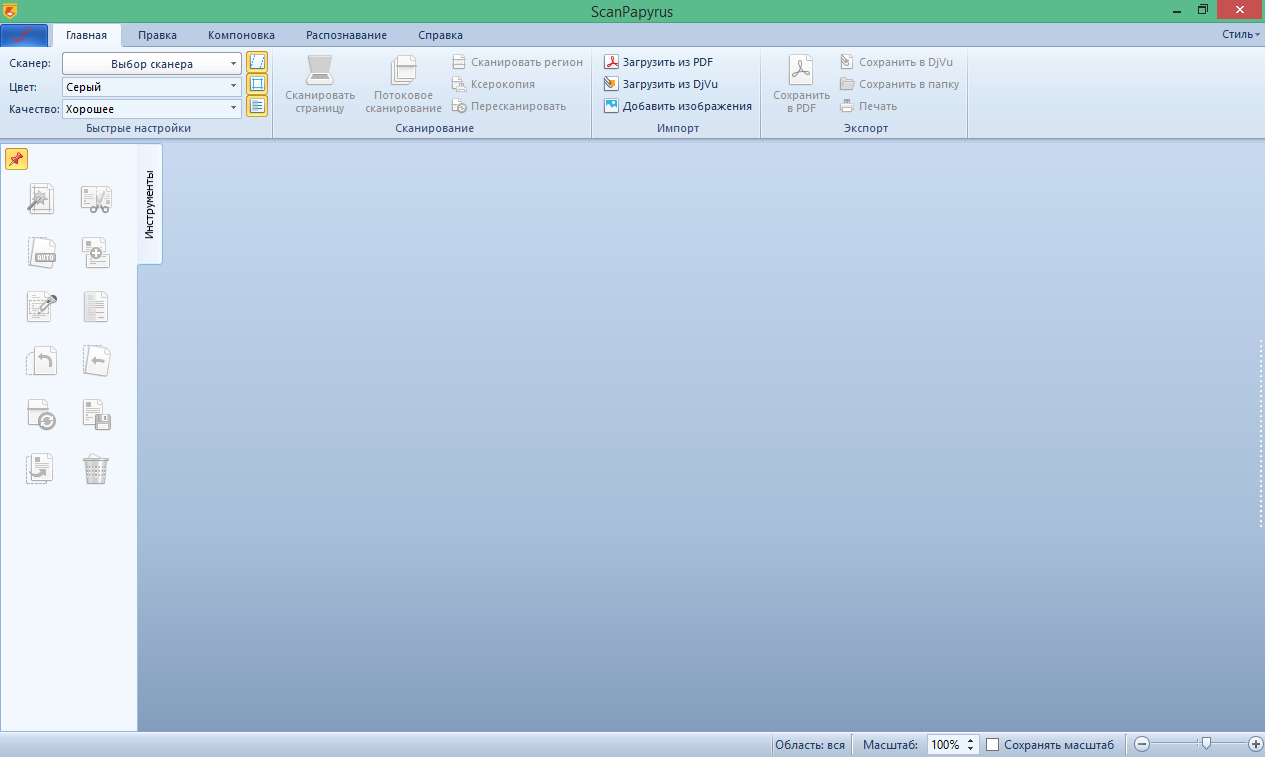The width and height of the screenshot is (1265, 757).
Task: Toggle the Сохранять масштаб checkbox
Action: tap(993, 745)
